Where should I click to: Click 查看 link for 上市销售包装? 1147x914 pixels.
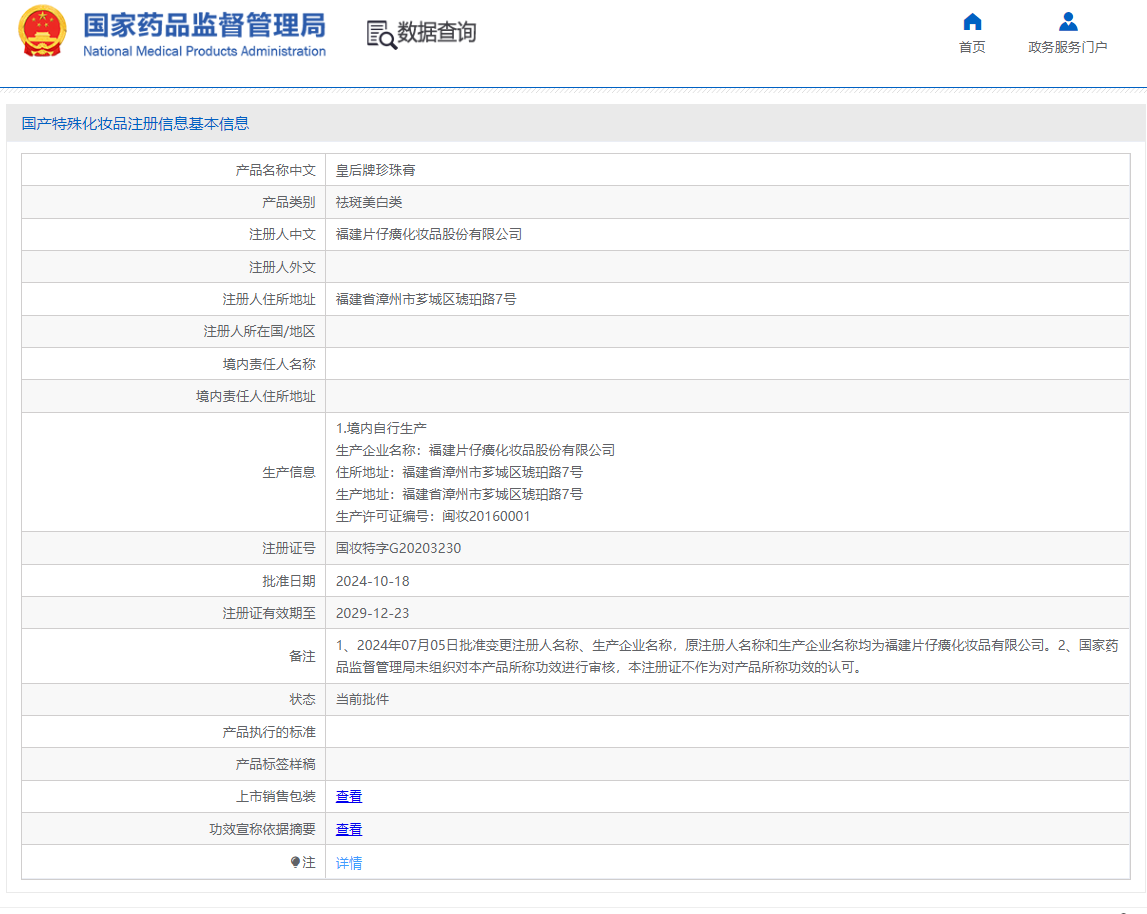(x=349, y=797)
